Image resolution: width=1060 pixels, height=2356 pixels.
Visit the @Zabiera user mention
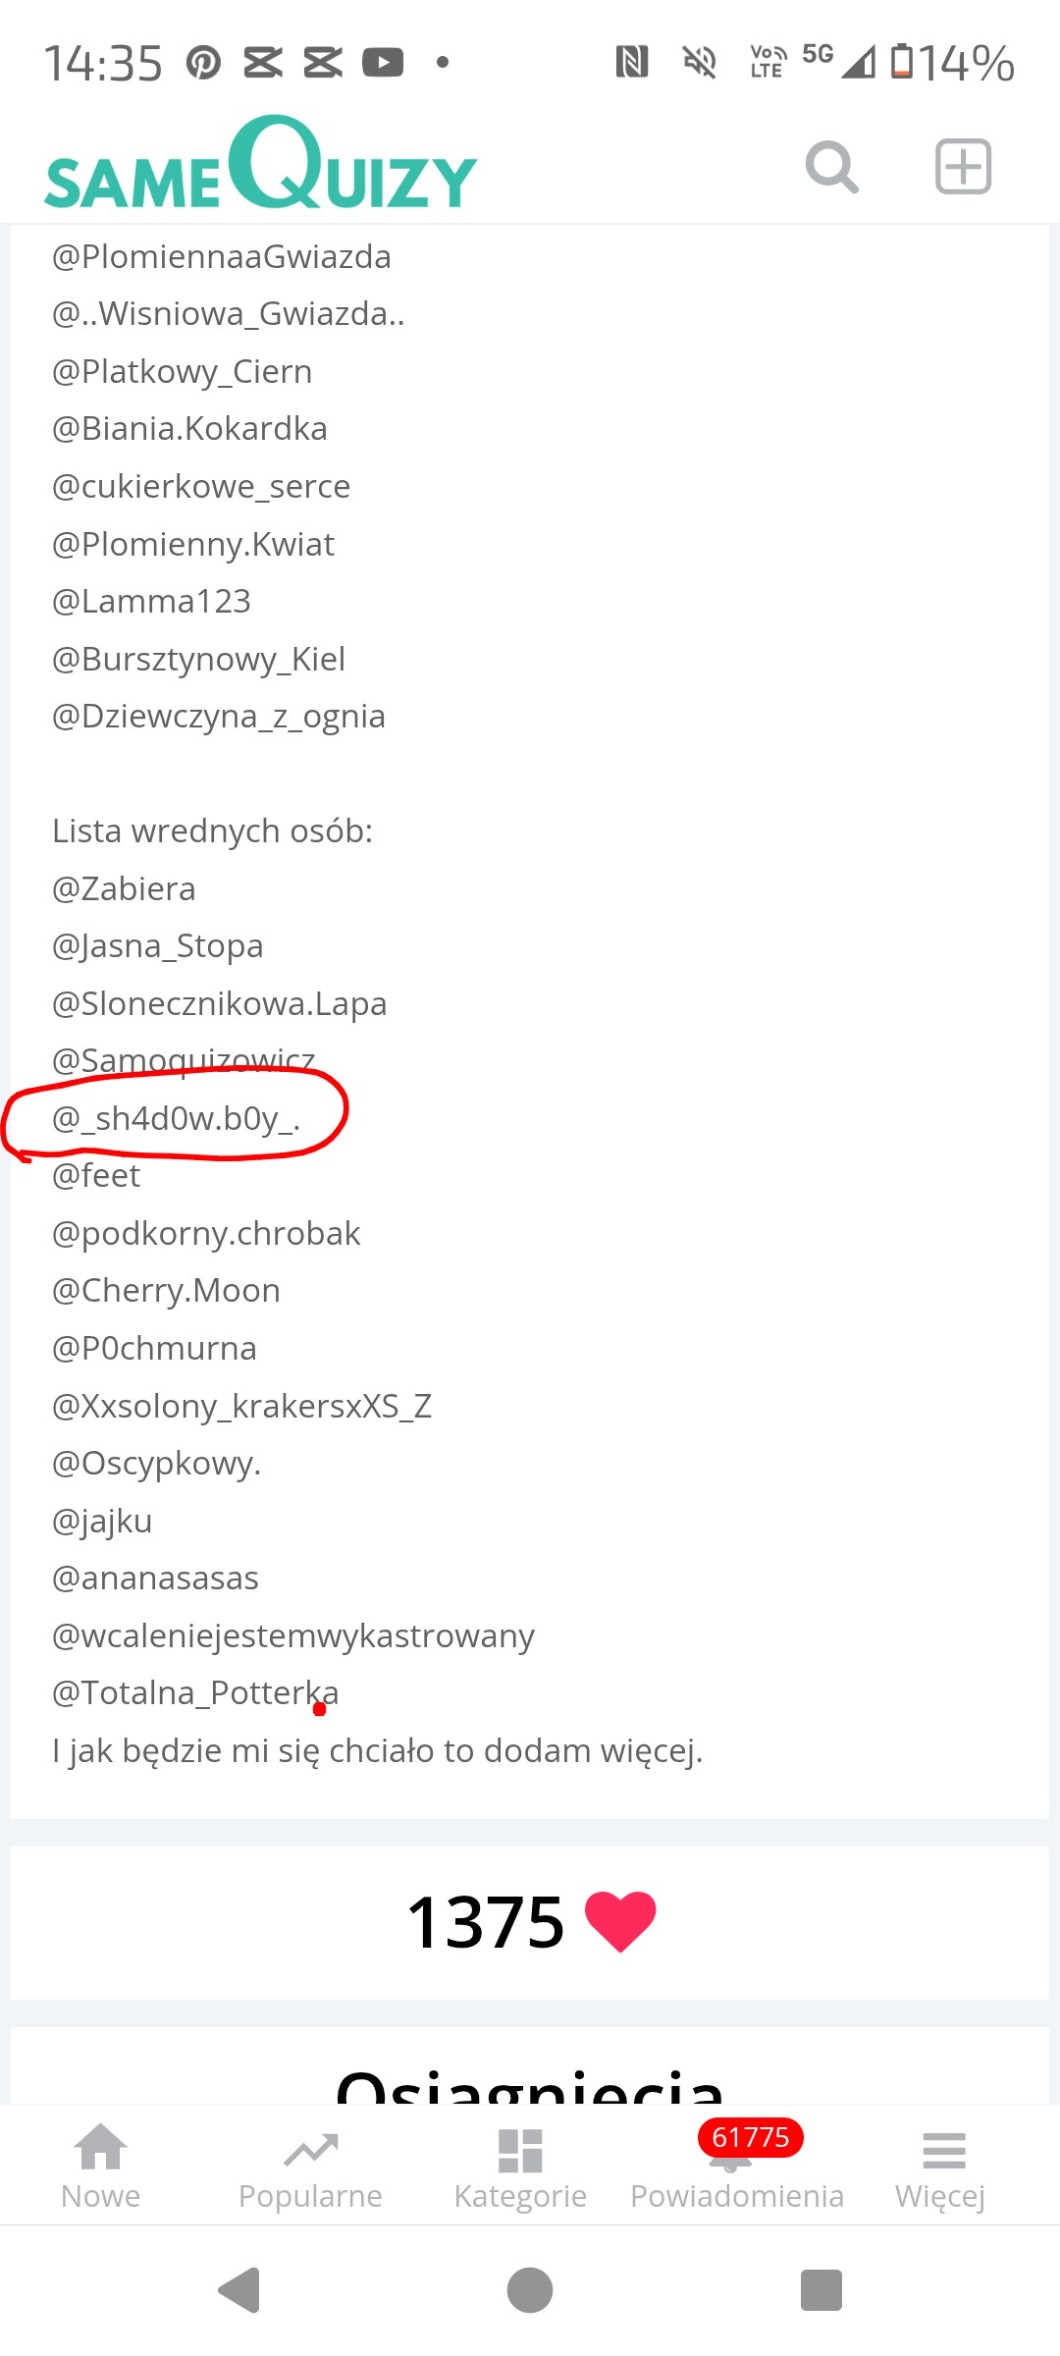pos(124,889)
